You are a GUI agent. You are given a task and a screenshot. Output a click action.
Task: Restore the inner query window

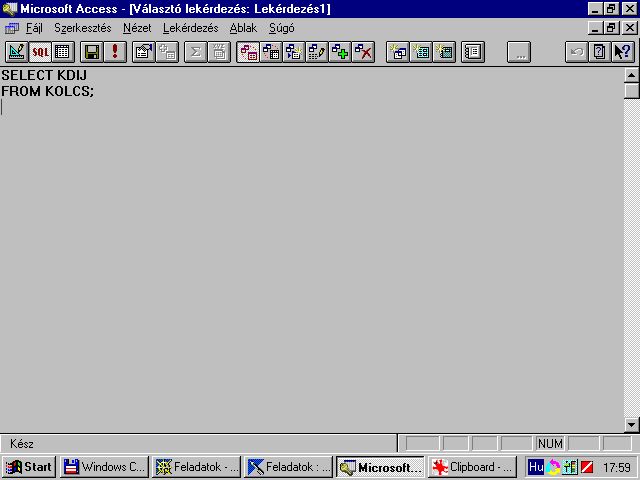tap(611, 28)
